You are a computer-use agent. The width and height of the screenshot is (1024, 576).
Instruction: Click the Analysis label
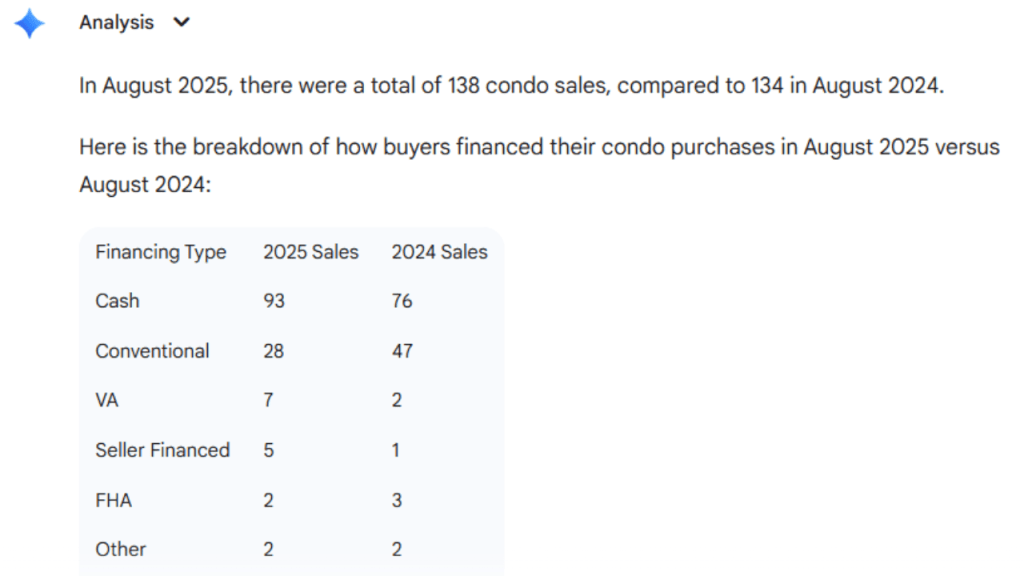click(x=116, y=22)
